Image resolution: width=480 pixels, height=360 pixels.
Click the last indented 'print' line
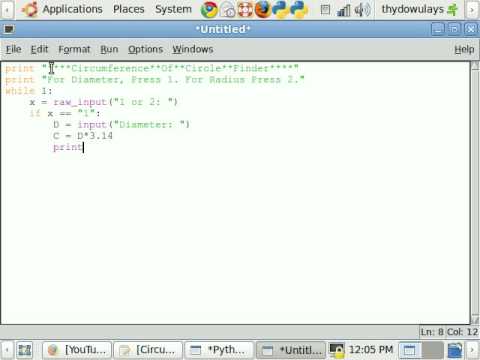(68, 147)
